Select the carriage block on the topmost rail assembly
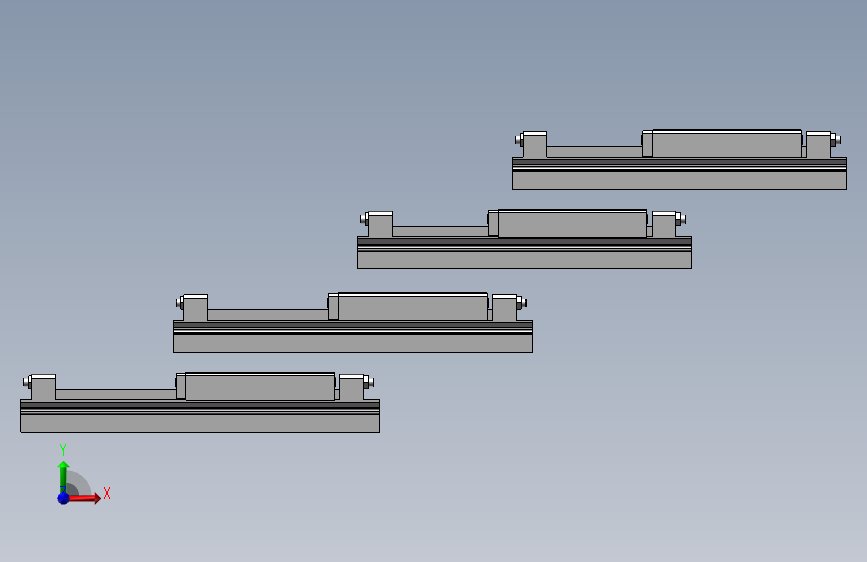Viewport: 867px width, 562px height. [x=727, y=144]
